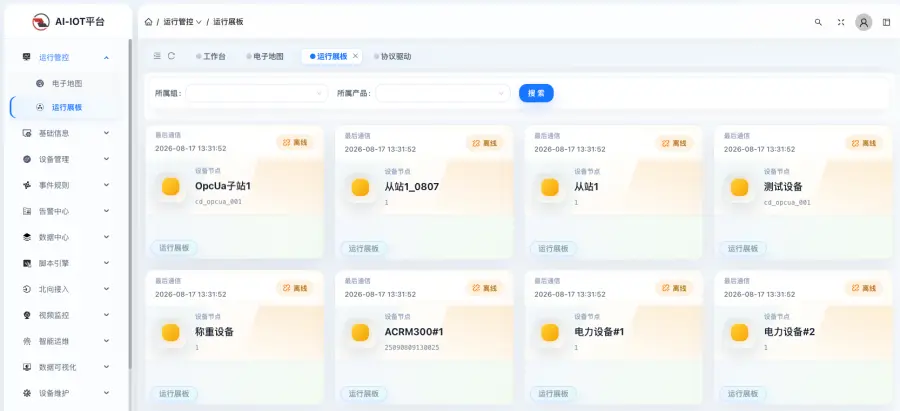Switch to the 电子地图 tab
The height and width of the screenshot is (411, 900).
click(x=265, y=56)
